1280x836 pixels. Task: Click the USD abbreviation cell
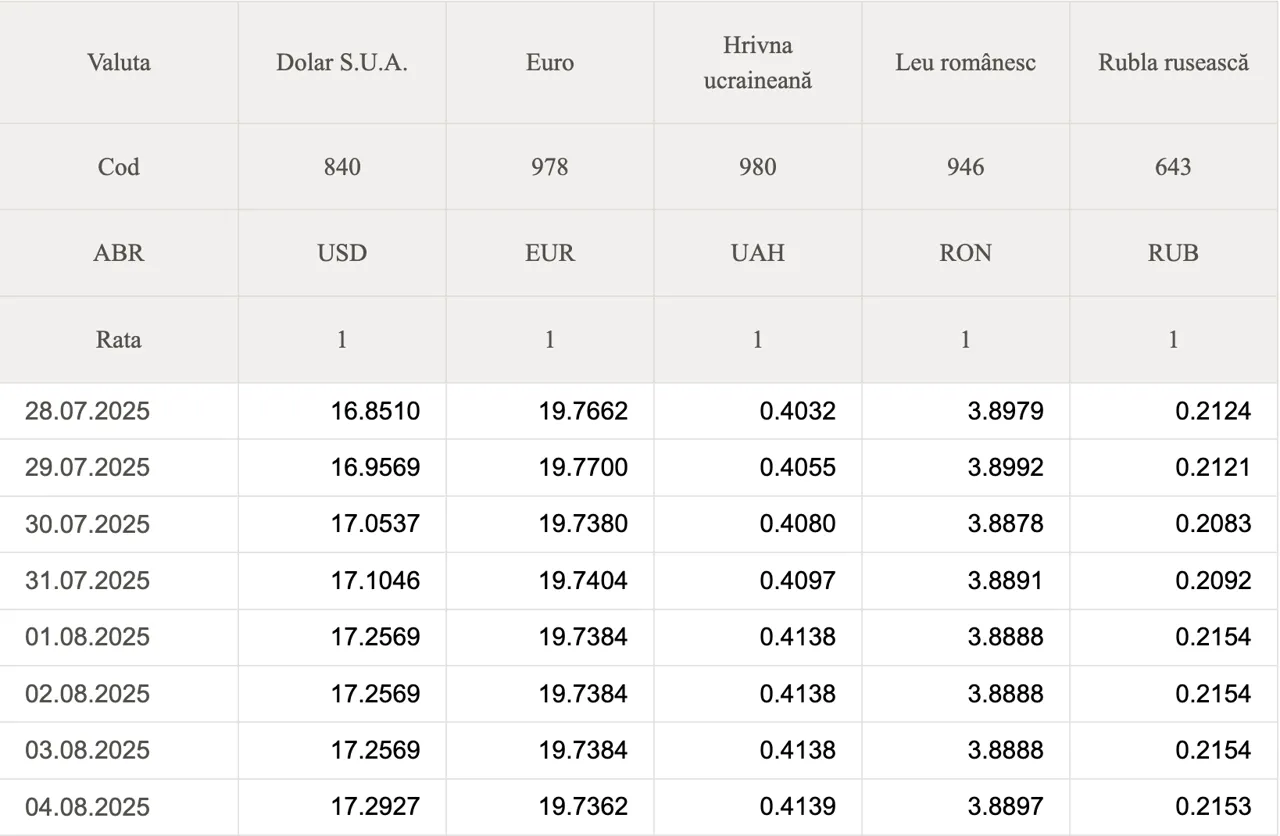pos(342,253)
